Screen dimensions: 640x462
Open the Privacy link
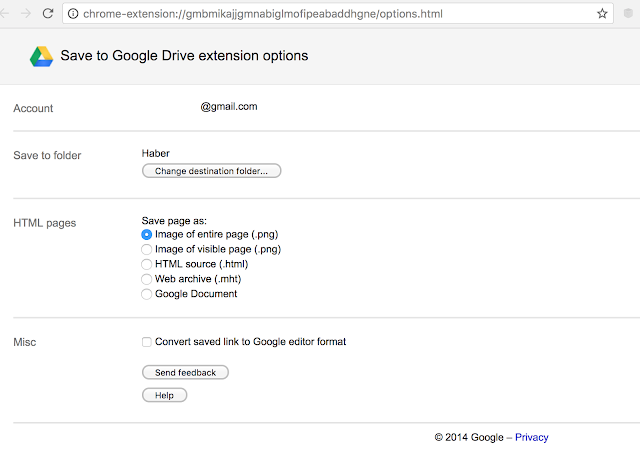(x=531, y=437)
